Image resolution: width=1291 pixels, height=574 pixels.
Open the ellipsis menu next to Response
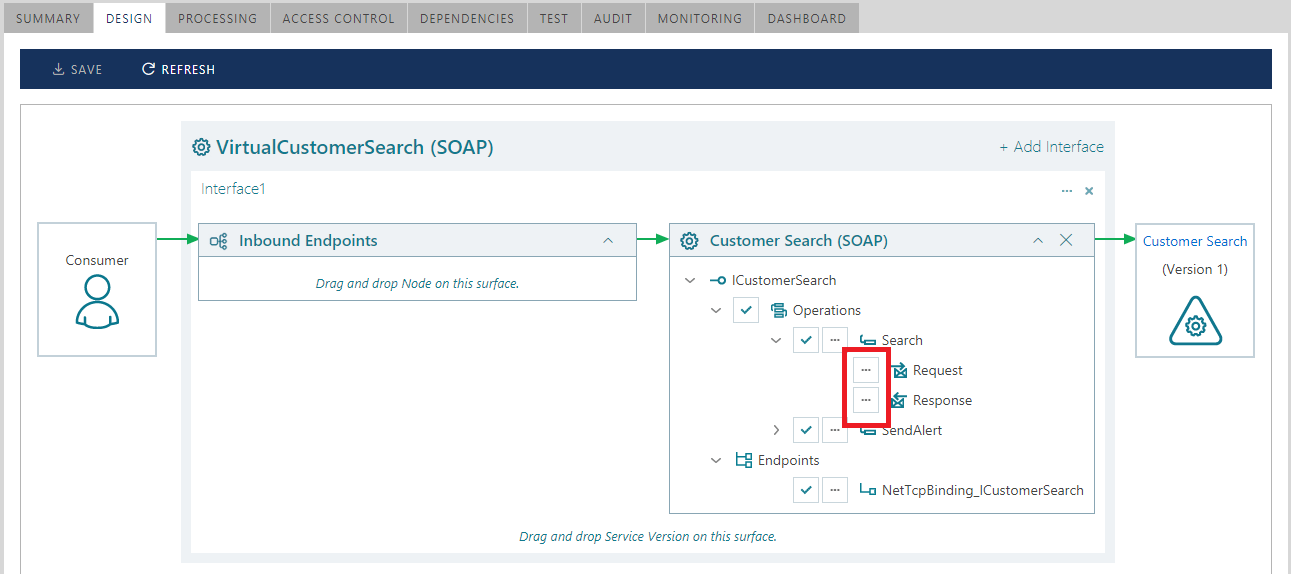(866, 400)
